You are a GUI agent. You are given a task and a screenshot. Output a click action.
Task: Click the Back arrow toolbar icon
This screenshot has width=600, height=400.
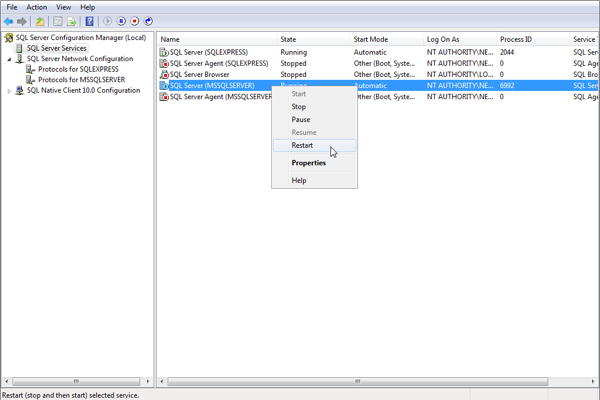(x=8, y=21)
